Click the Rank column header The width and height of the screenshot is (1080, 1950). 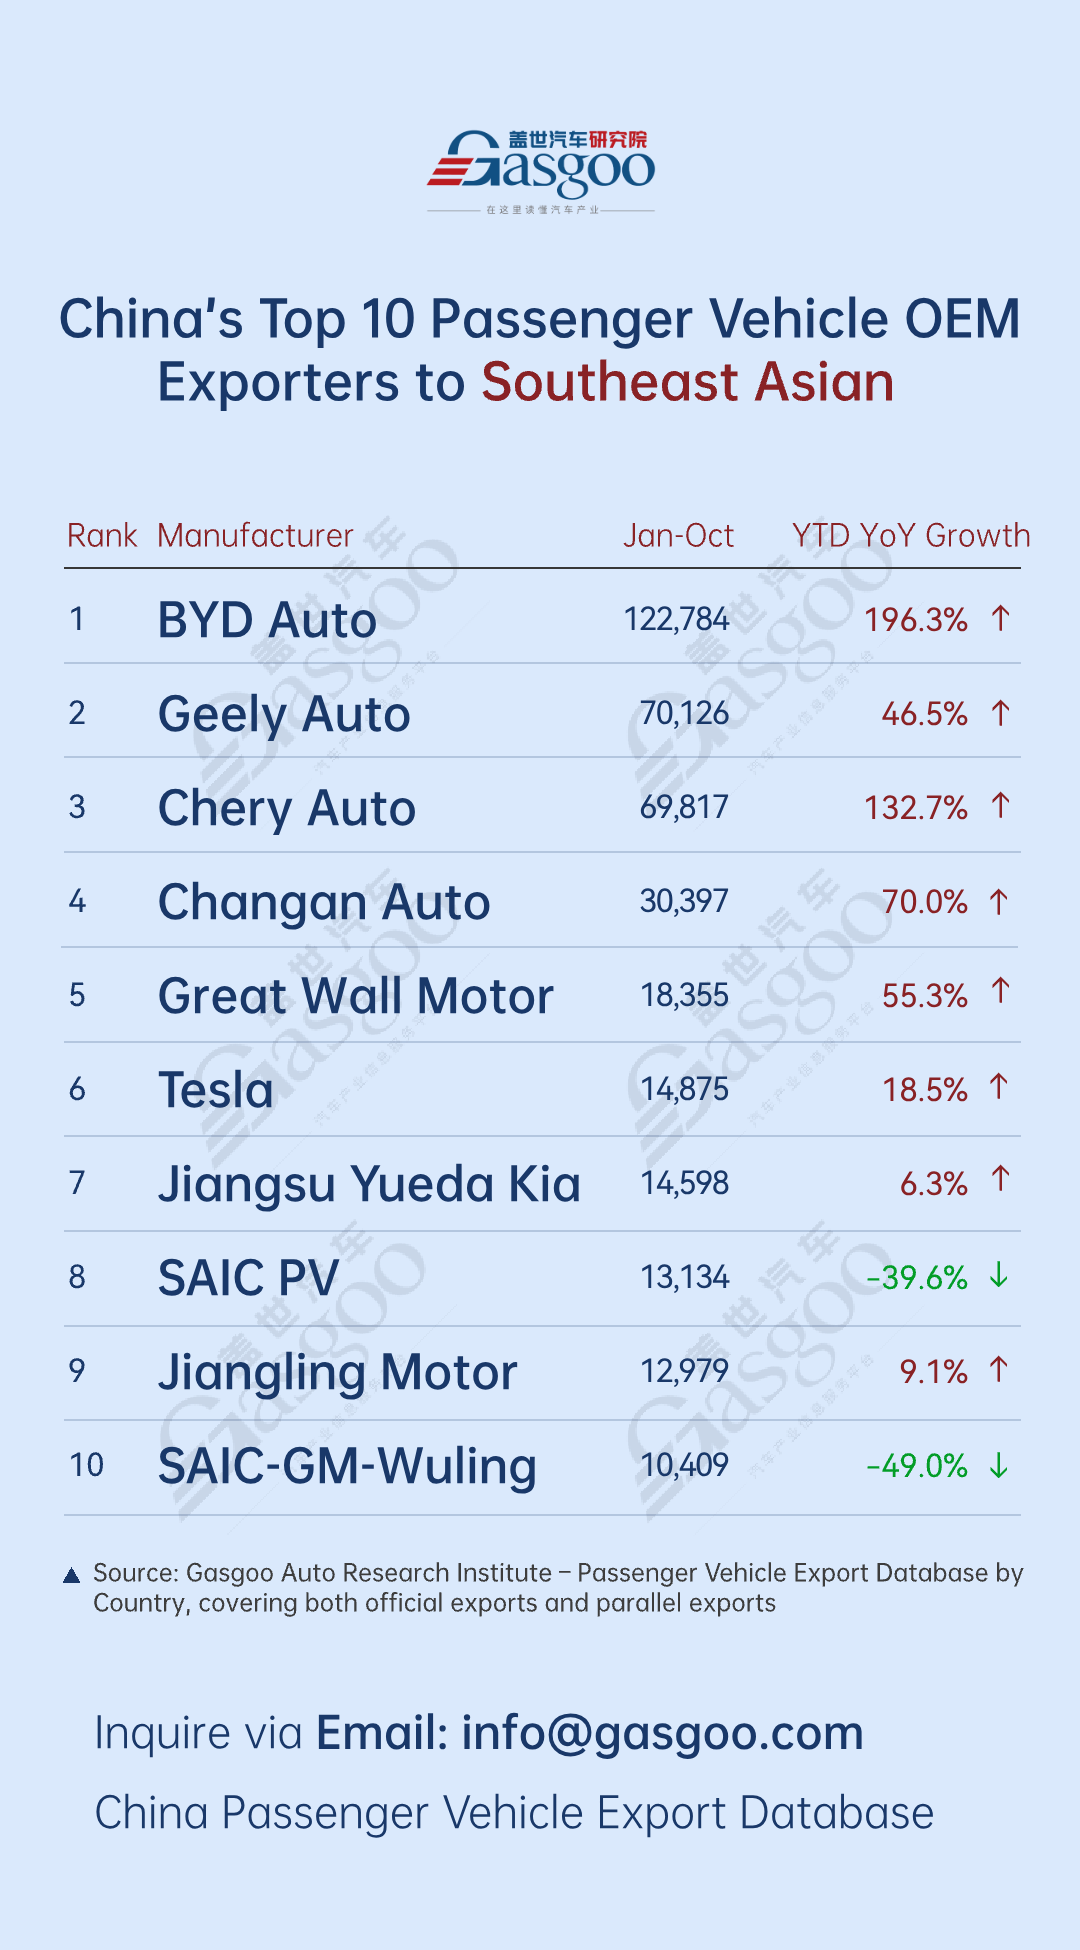(101, 536)
